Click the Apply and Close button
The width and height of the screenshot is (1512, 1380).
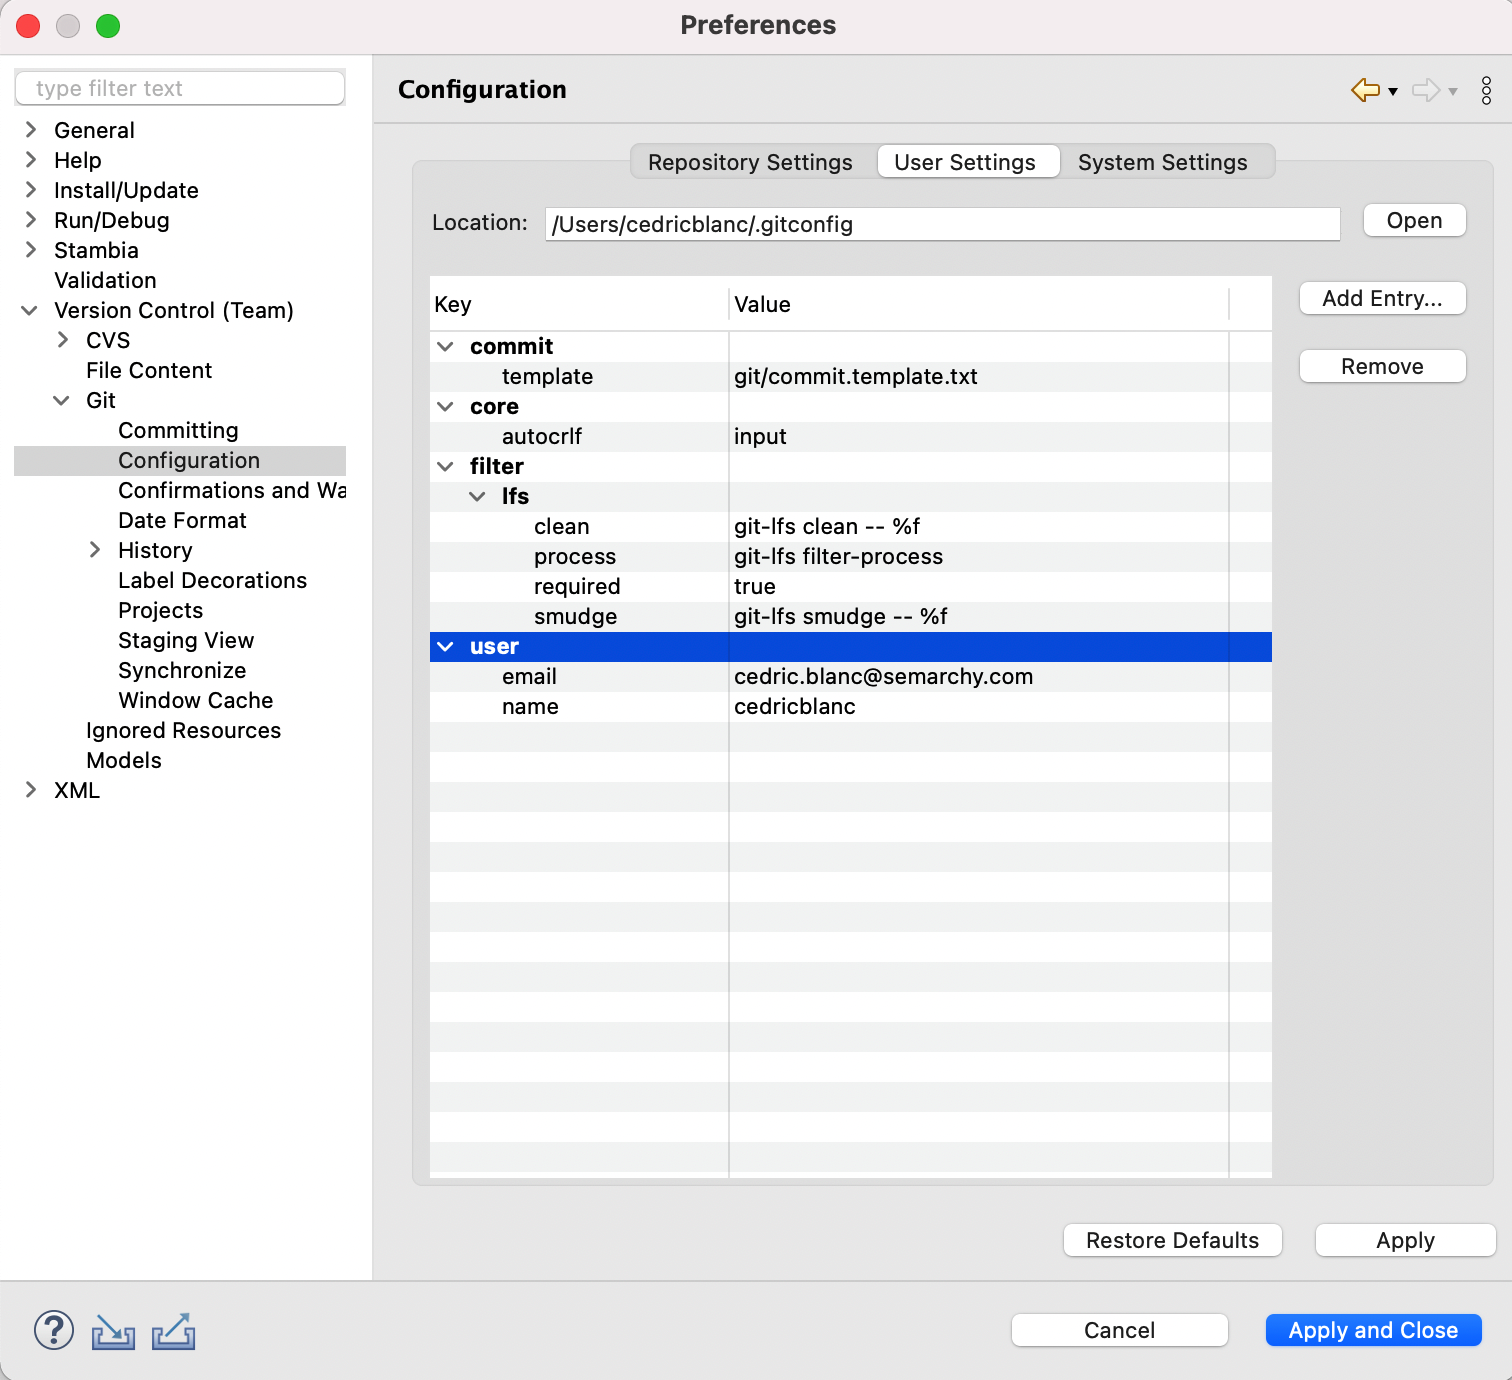[1372, 1330]
